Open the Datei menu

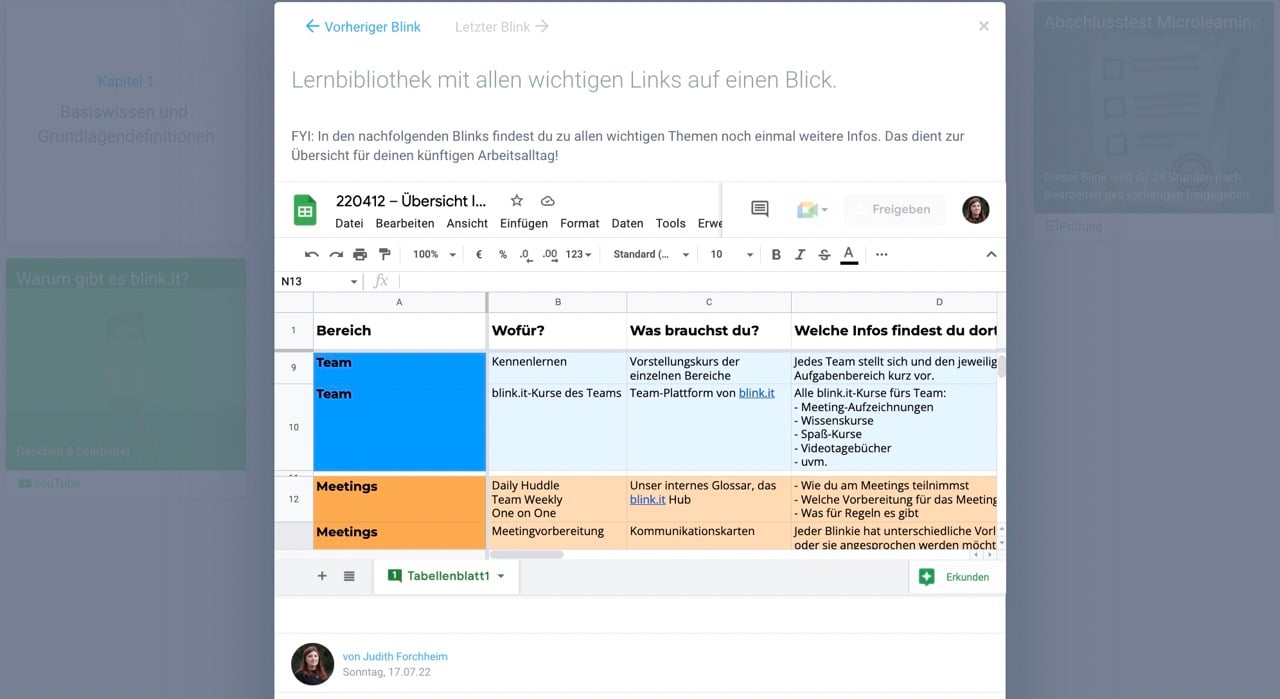(x=349, y=223)
